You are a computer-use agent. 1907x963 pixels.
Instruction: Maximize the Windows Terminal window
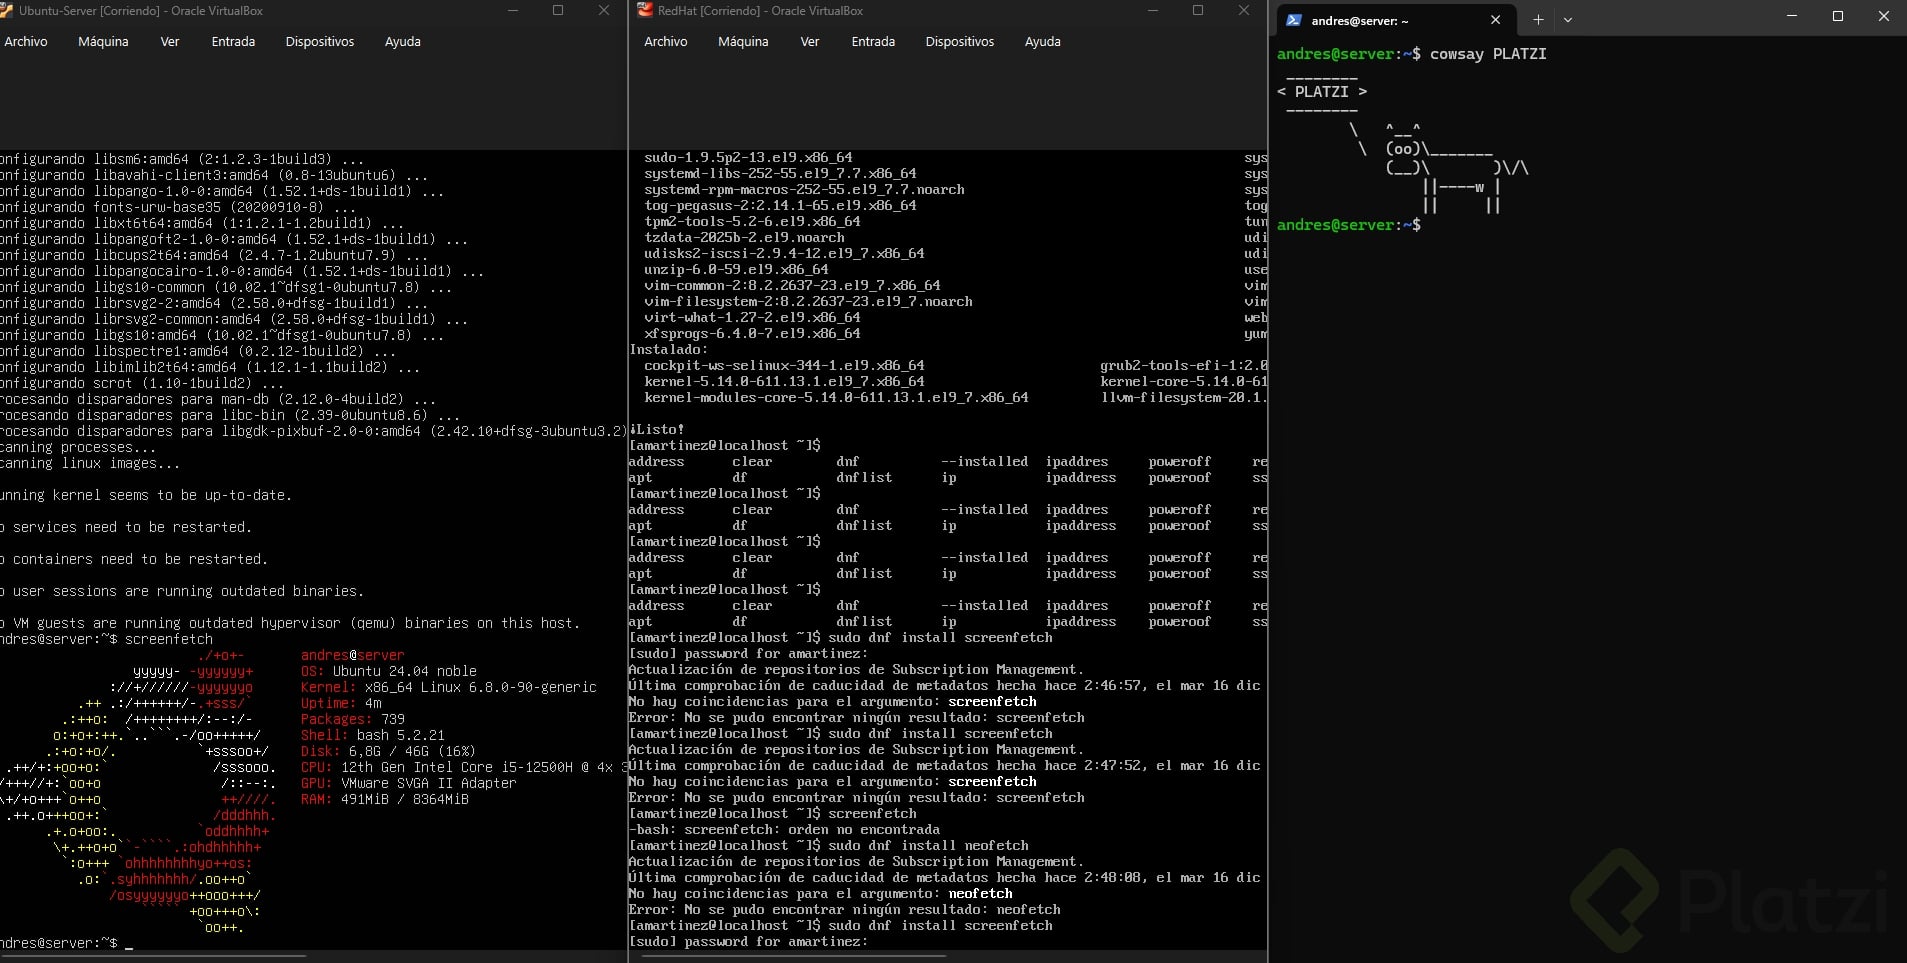click(1838, 17)
